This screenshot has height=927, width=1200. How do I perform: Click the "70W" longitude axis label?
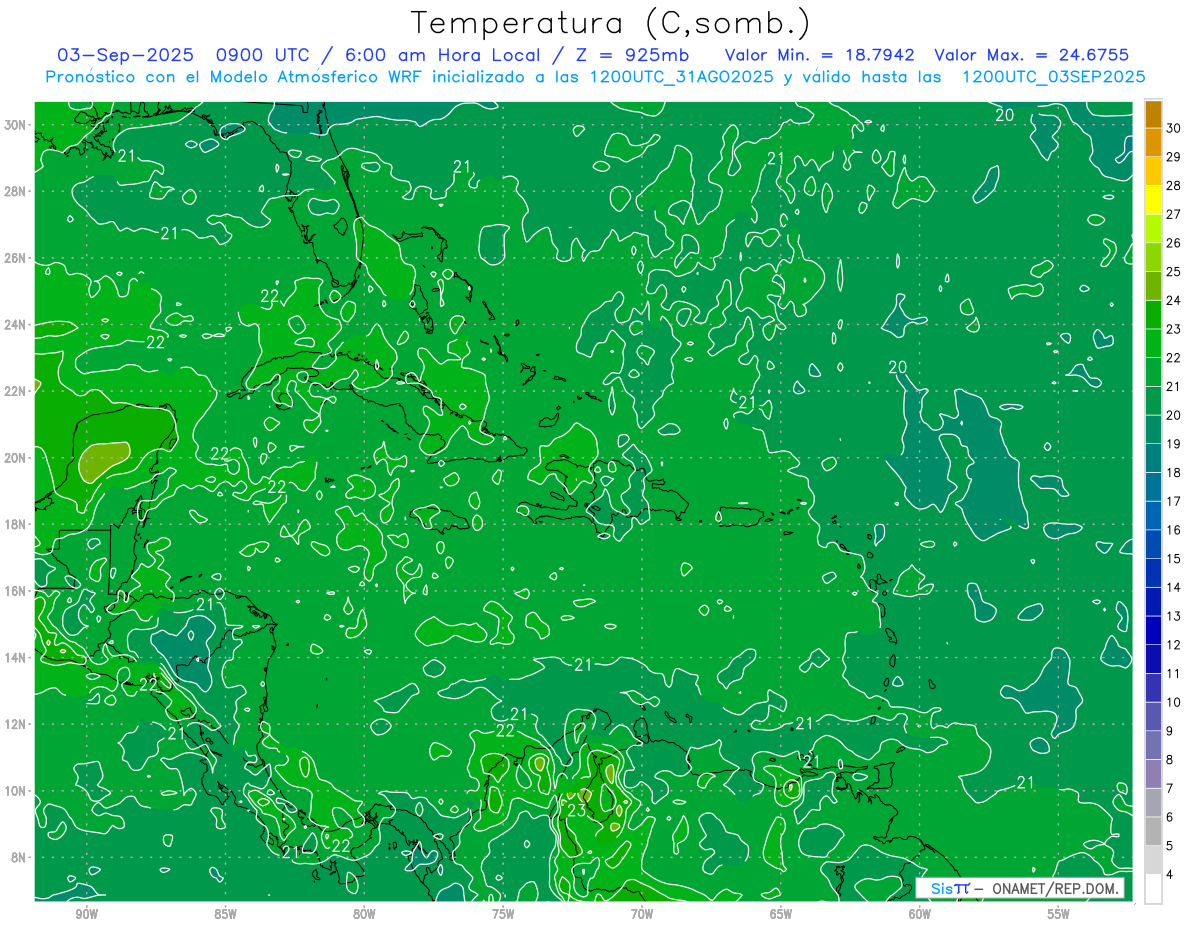pos(642,913)
